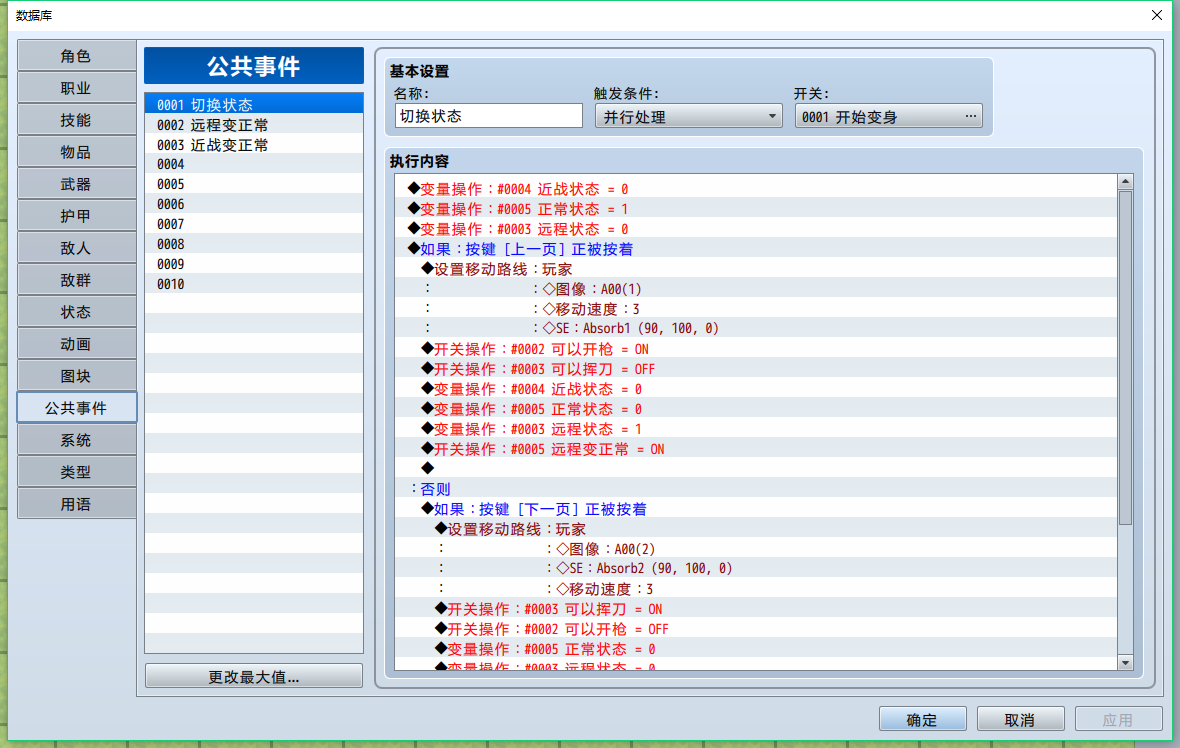Select 开关操作 #0003 可以挥刀 = ON

756,609
